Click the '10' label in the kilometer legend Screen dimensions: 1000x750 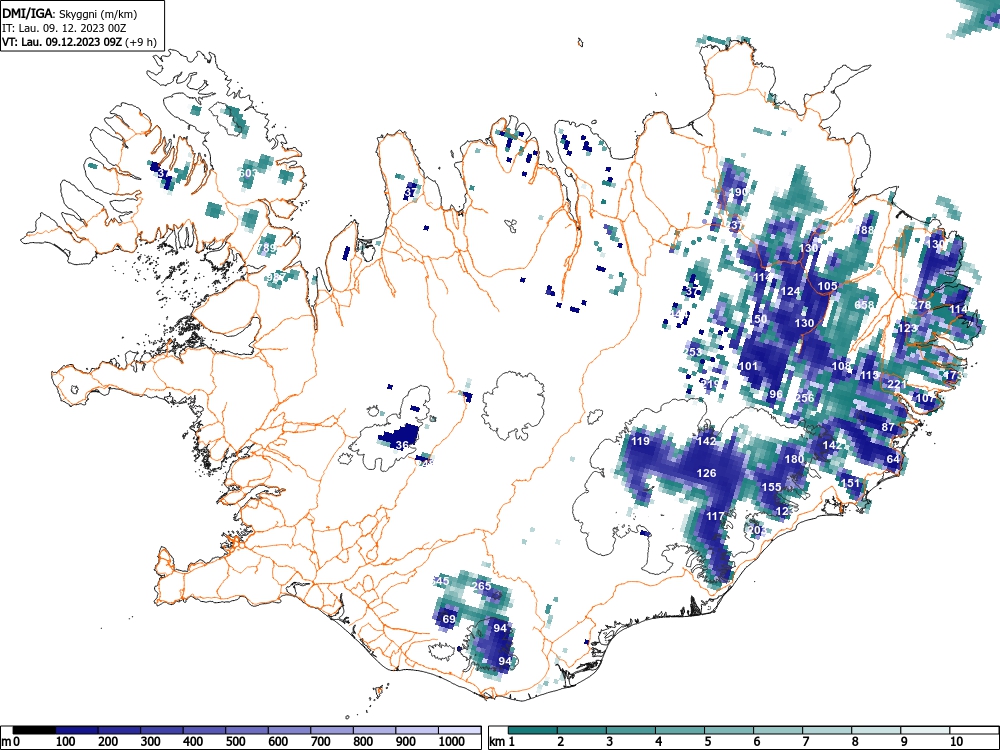pyautogui.click(x=955, y=742)
